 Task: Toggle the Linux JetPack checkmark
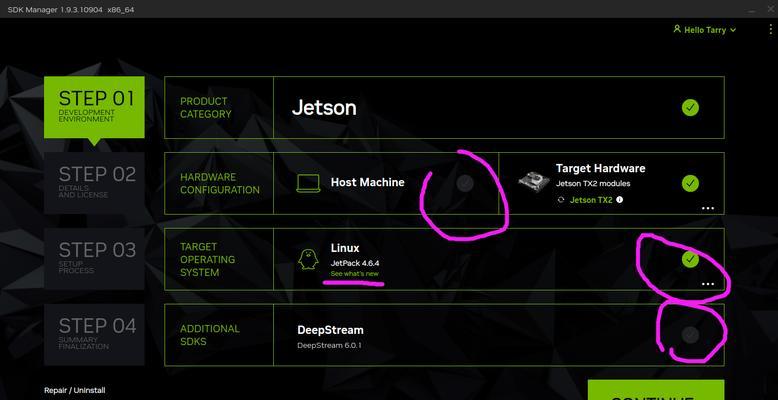pos(690,259)
